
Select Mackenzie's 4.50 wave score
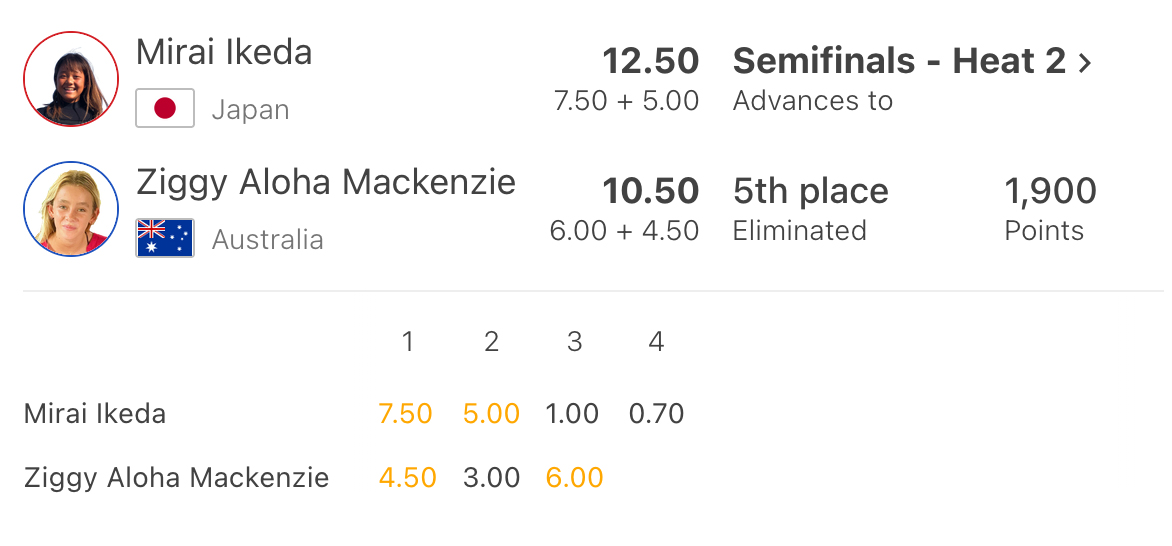click(x=407, y=478)
